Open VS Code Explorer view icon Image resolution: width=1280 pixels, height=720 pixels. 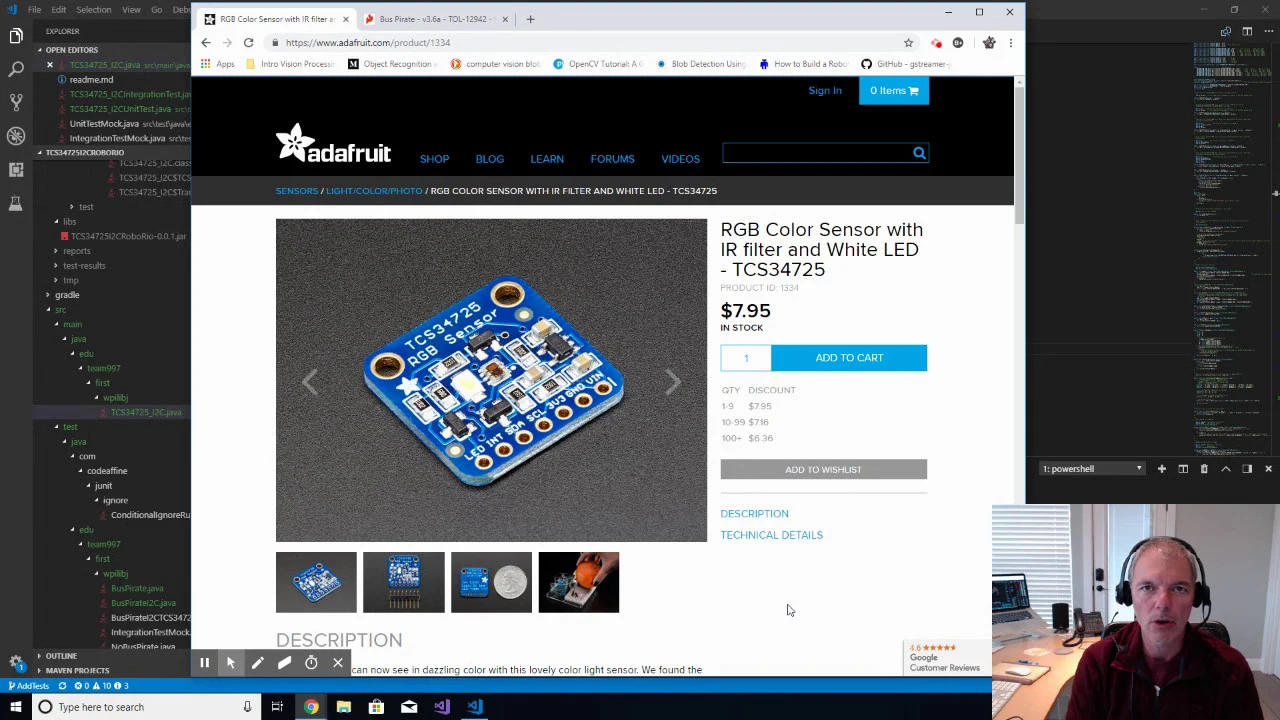click(16, 36)
